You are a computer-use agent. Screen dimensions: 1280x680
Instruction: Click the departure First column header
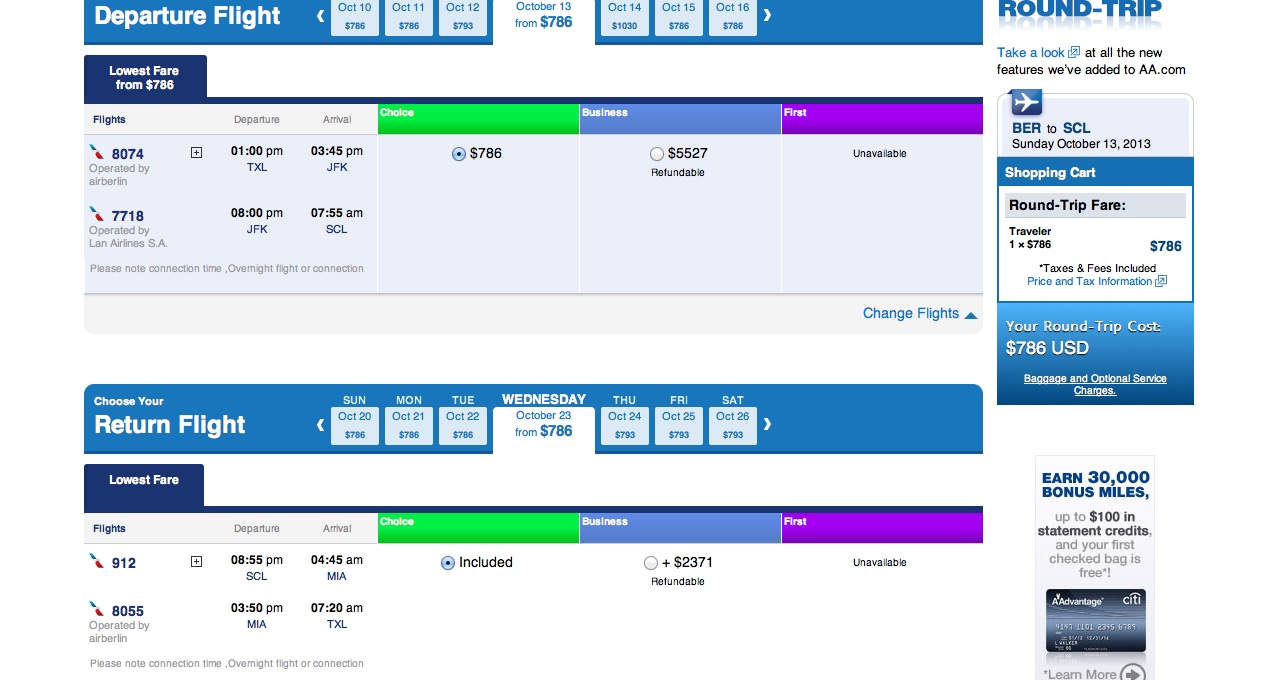pos(882,119)
